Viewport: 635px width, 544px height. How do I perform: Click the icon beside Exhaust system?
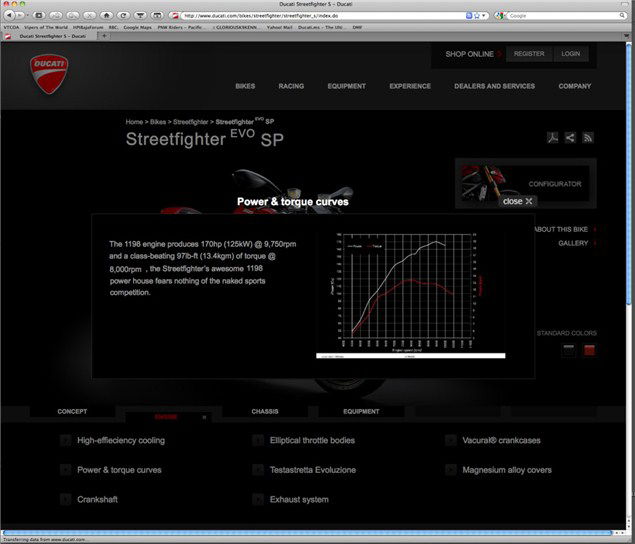click(258, 498)
